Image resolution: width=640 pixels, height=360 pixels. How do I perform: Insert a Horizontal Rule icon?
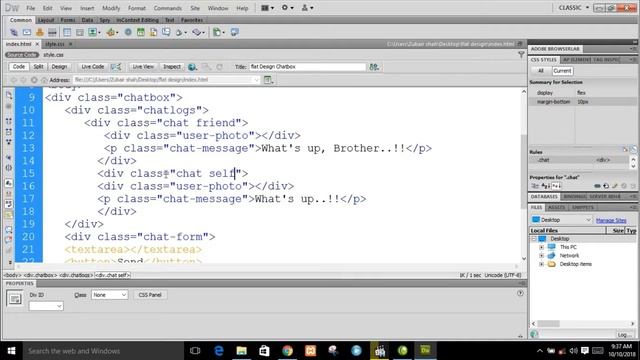pos(52,32)
